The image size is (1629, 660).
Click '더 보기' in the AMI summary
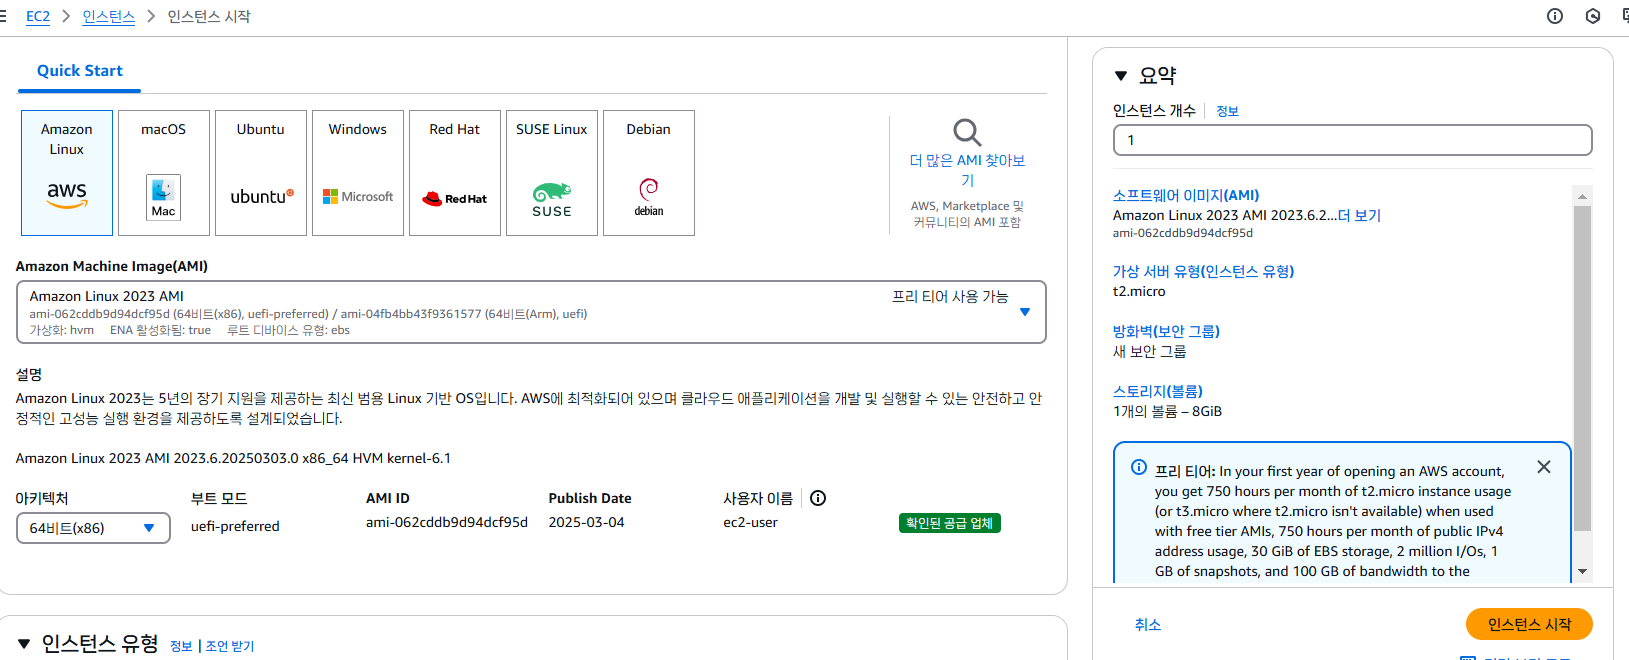pos(1359,215)
